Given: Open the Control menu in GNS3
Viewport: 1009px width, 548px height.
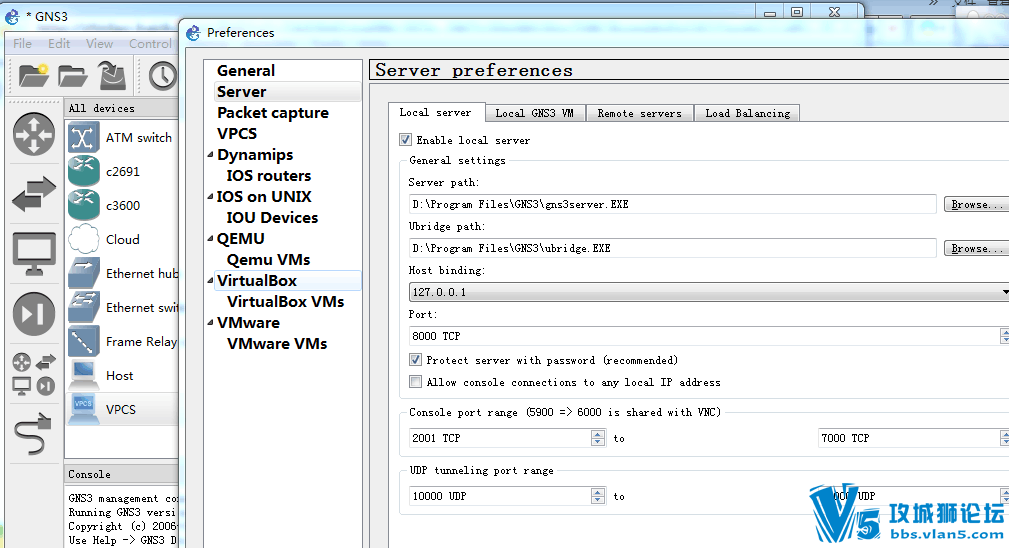Looking at the screenshot, I should 151,43.
